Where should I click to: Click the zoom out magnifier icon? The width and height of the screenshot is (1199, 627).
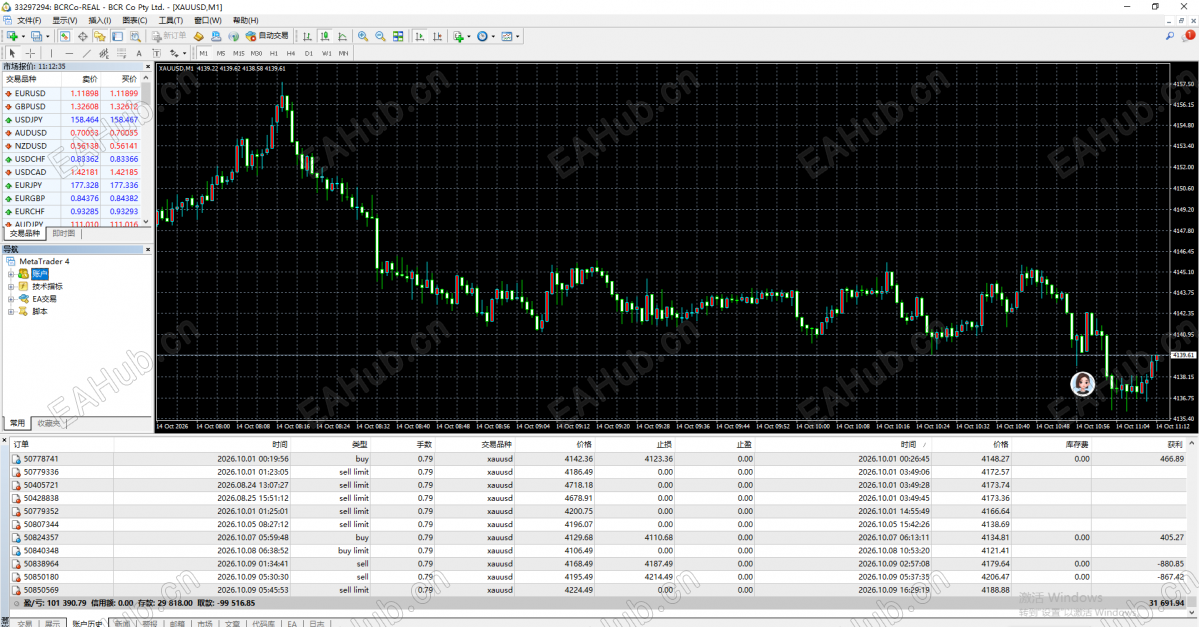pos(380,36)
